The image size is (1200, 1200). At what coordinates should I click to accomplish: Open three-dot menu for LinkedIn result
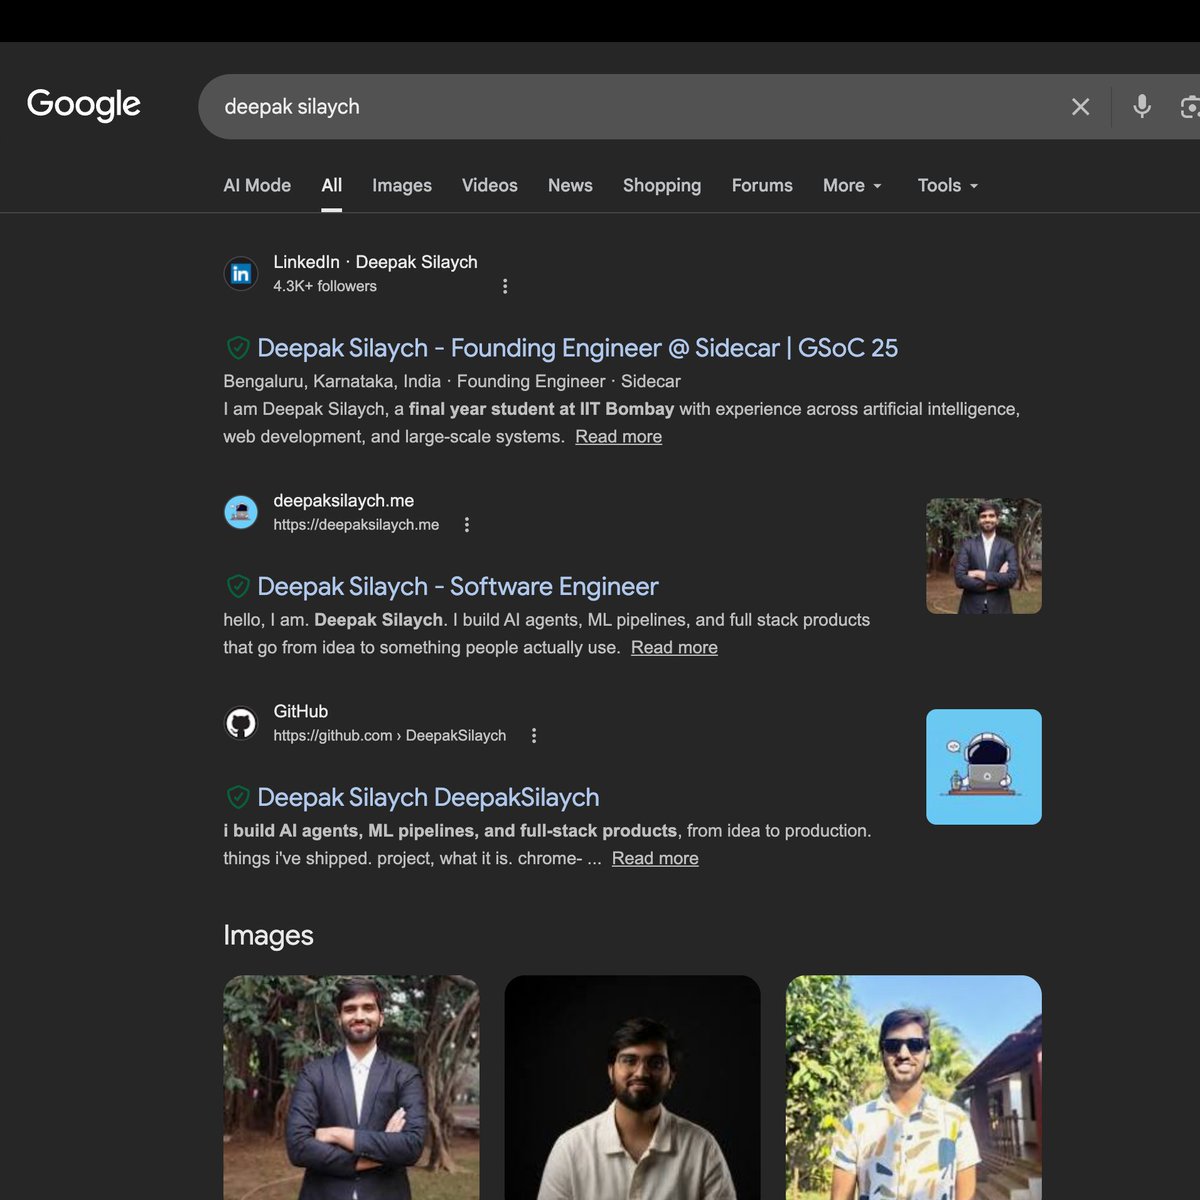[x=505, y=286]
